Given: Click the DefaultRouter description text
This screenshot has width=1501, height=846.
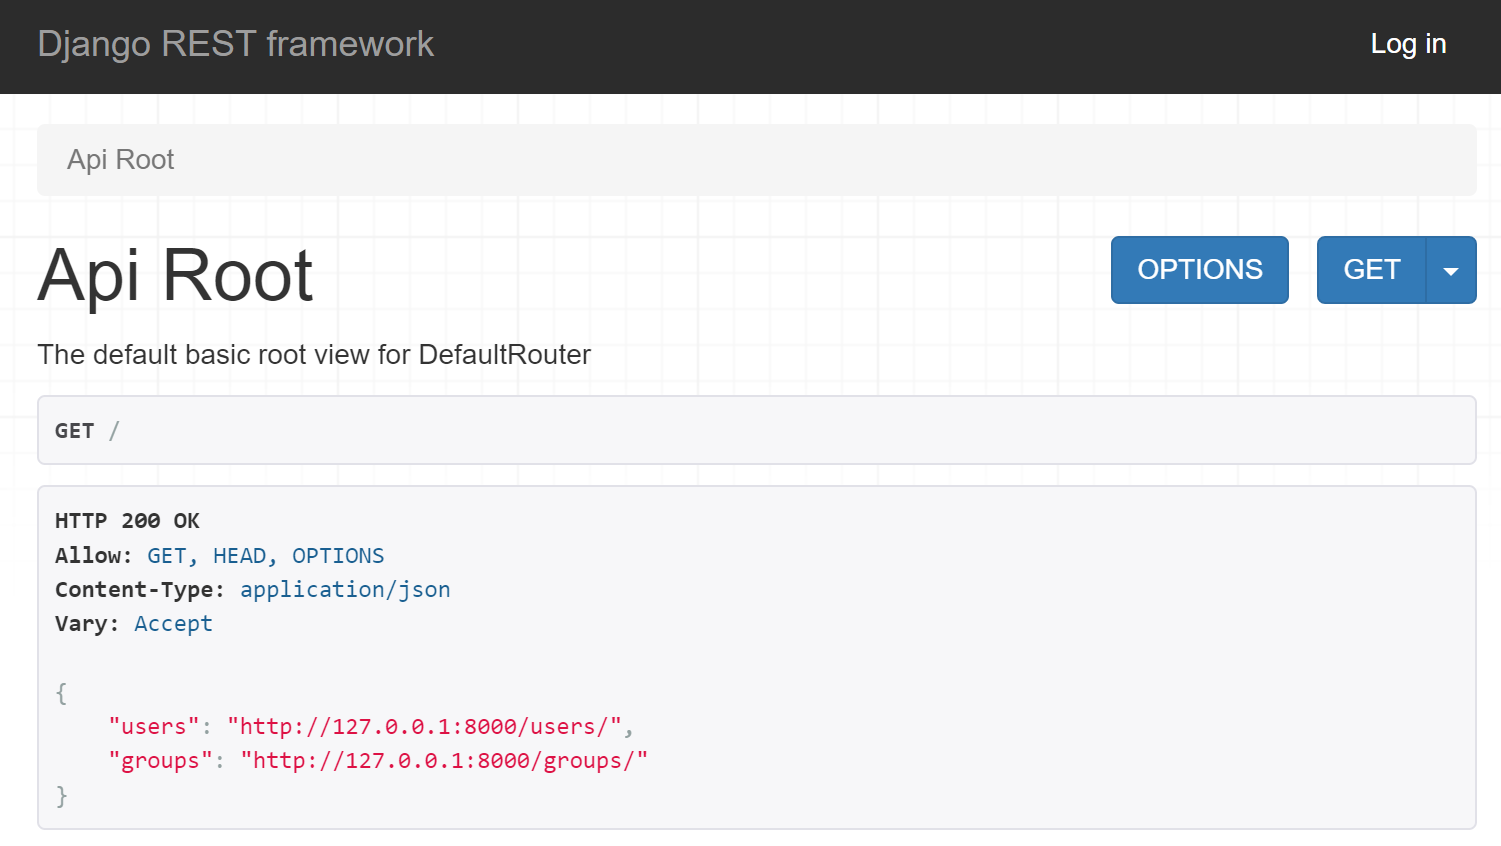Looking at the screenshot, I should pos(314,355).
